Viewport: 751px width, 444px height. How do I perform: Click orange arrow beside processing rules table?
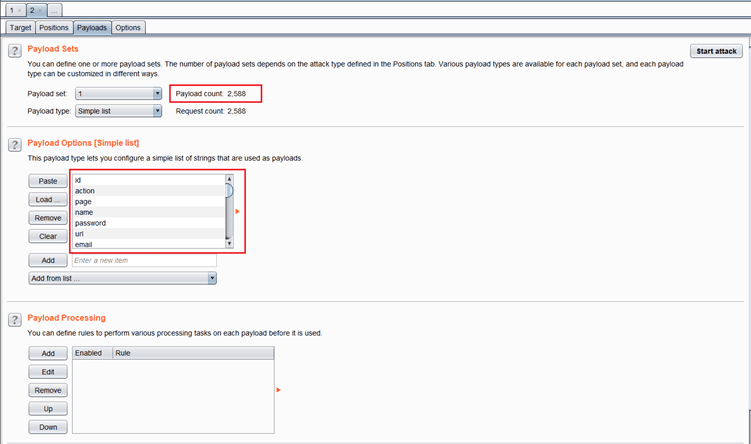277,389
